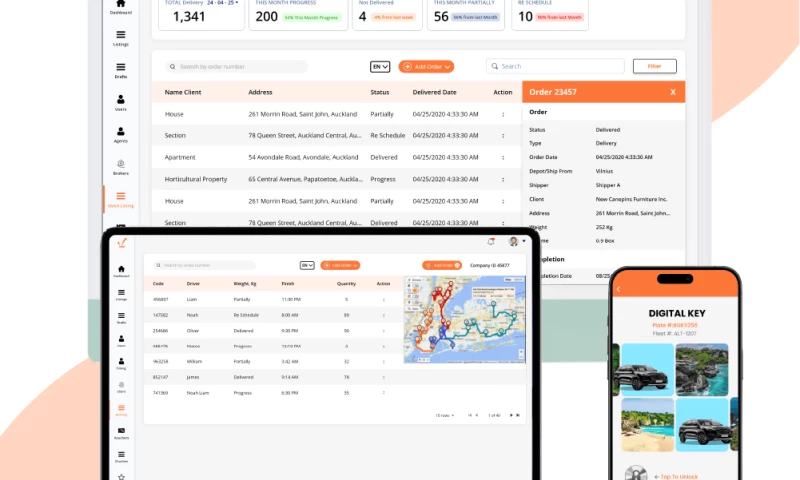
Task: Click the tablet app checkmark logo
Action: click(x=121, y=243)
